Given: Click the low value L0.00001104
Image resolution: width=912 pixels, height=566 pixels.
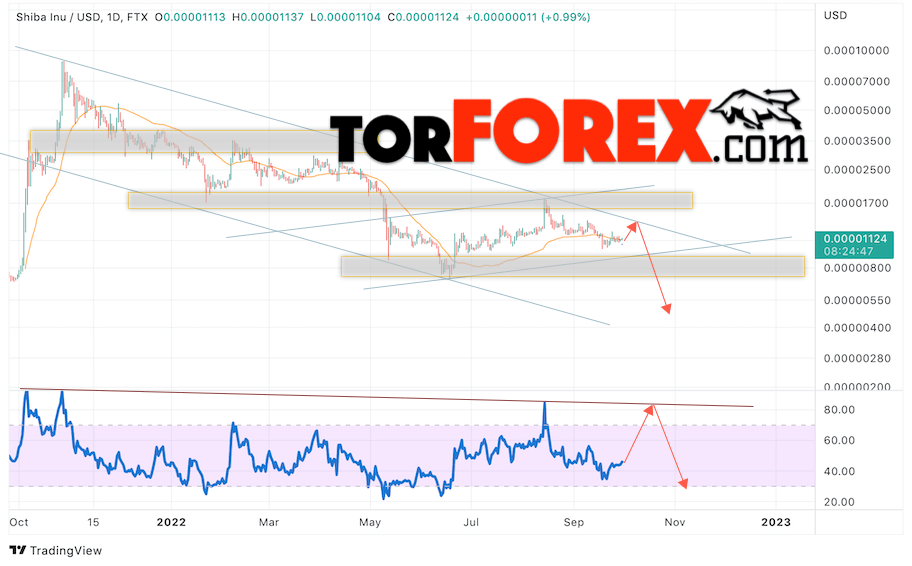Looking at the screenshot, I should click(345, 17).
